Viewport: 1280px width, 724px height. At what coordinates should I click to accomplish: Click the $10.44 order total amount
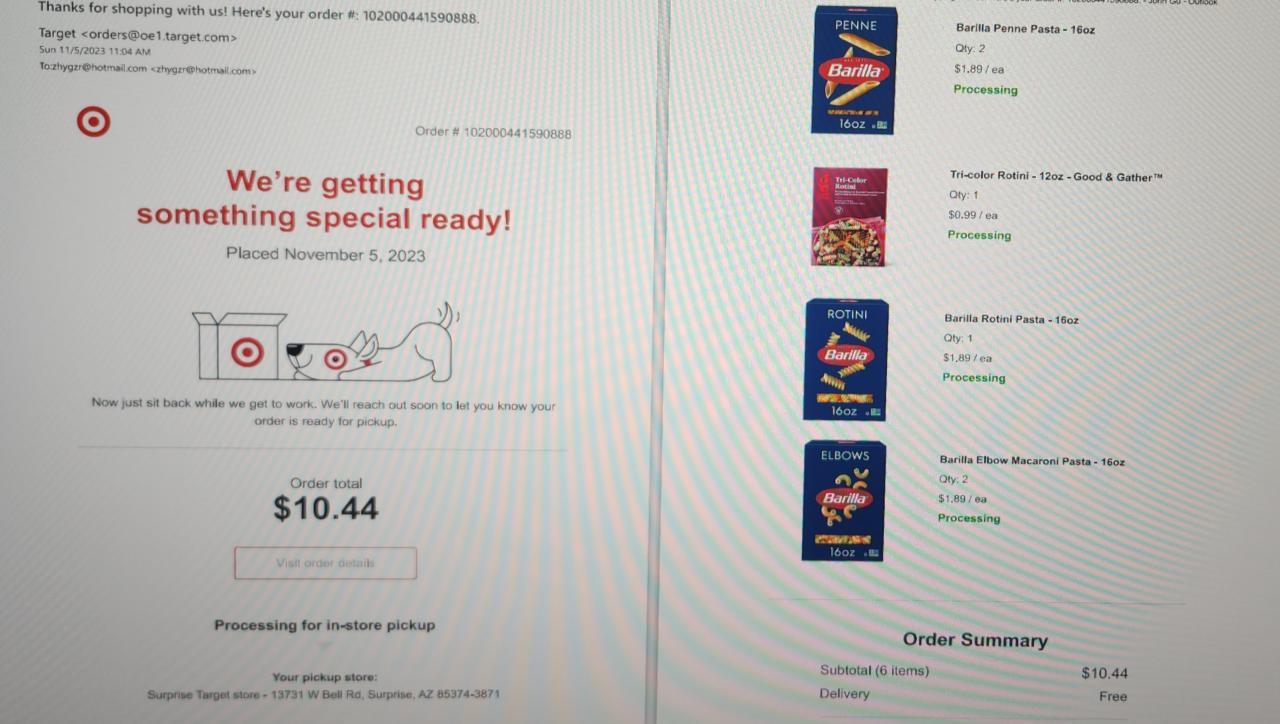tap(326, 508)
